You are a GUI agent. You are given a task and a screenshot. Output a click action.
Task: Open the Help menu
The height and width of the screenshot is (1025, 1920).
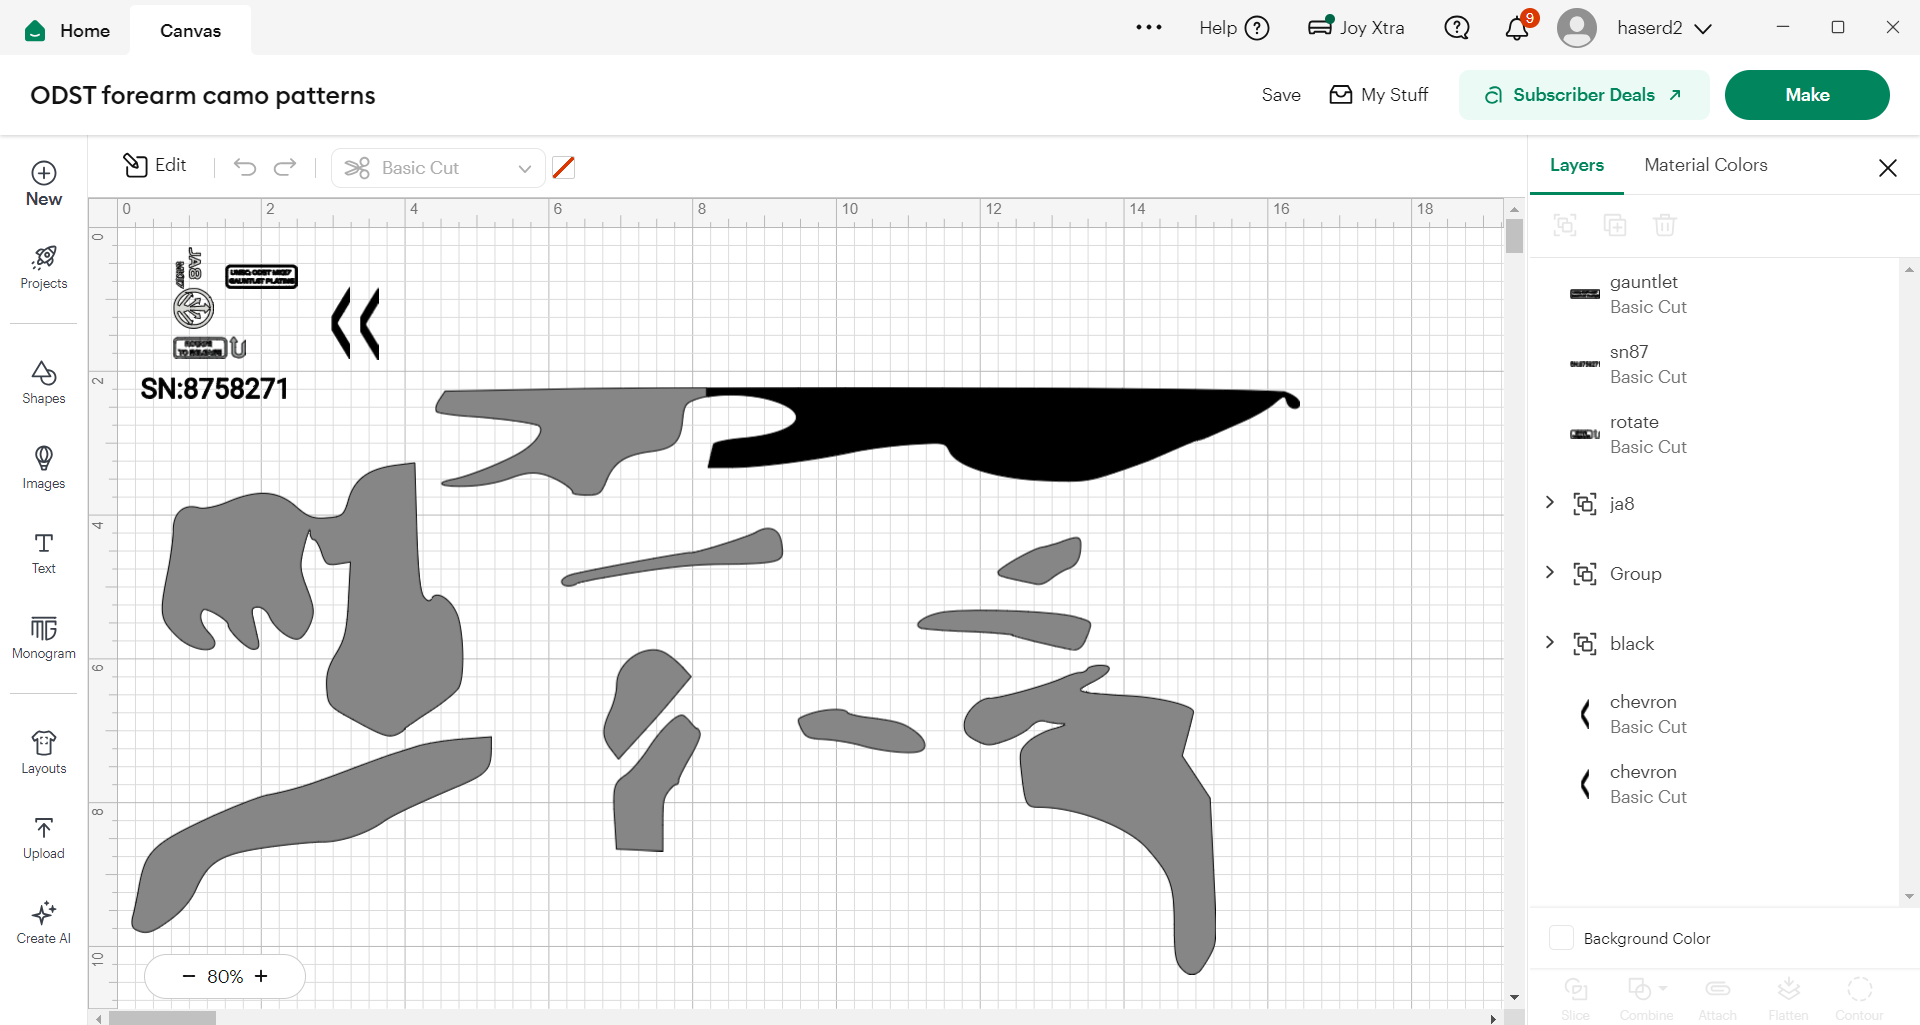click(1234, 28)
